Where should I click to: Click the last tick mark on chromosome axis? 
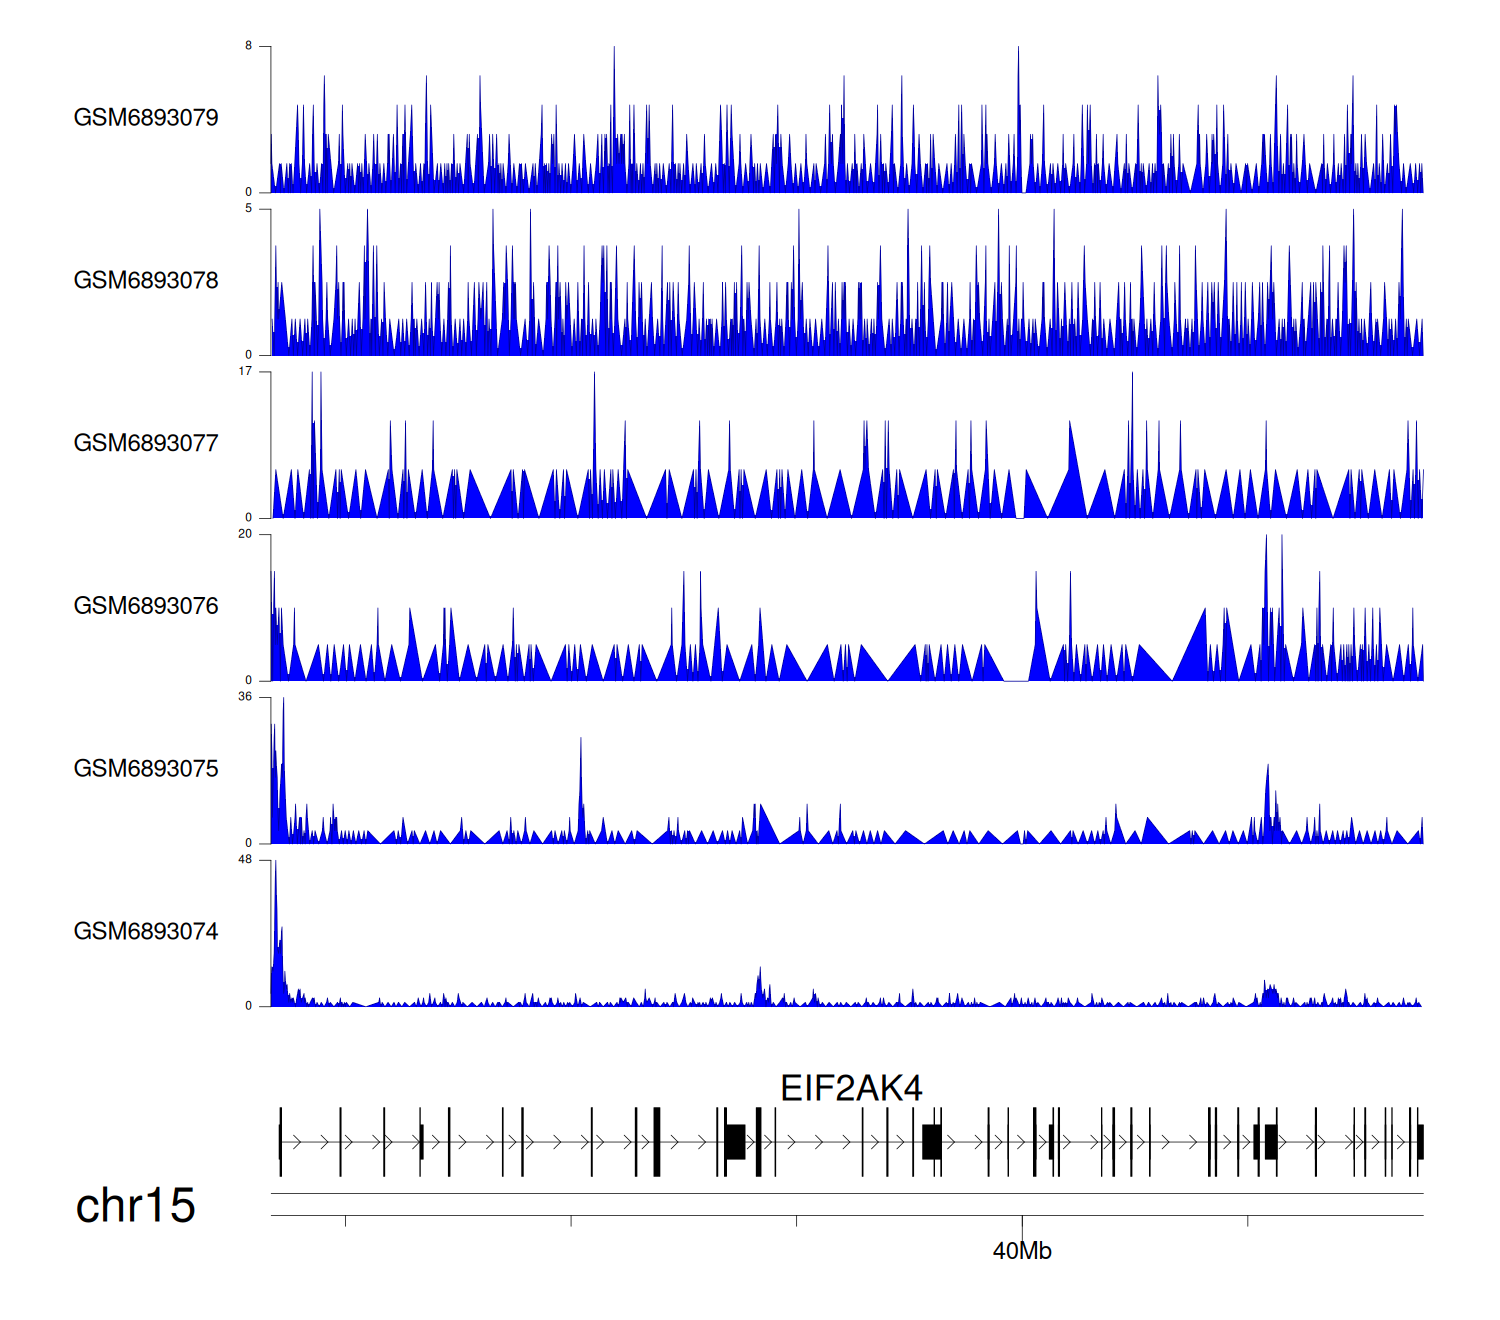[1247, 1221]
